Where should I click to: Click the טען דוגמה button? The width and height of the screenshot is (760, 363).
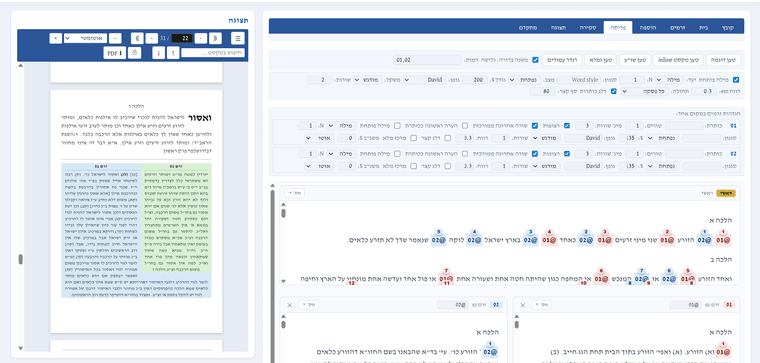tap(722, 60)
